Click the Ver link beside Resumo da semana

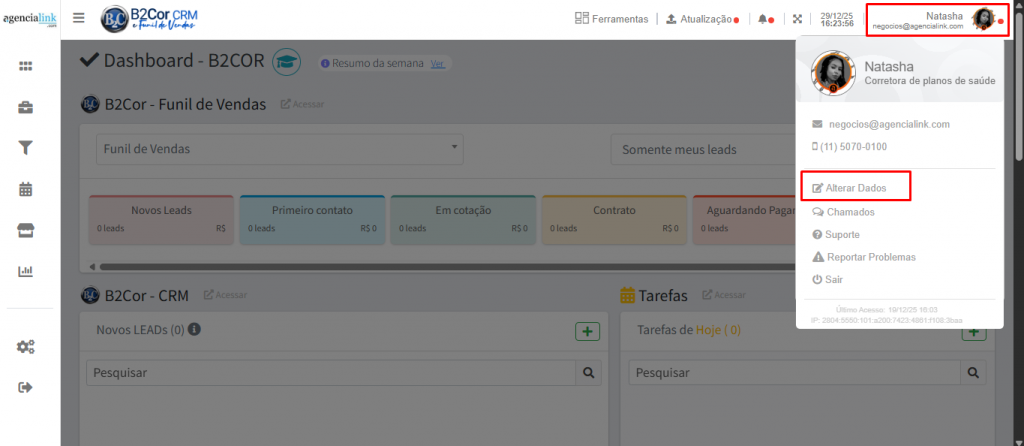click(x=437, y=63)
